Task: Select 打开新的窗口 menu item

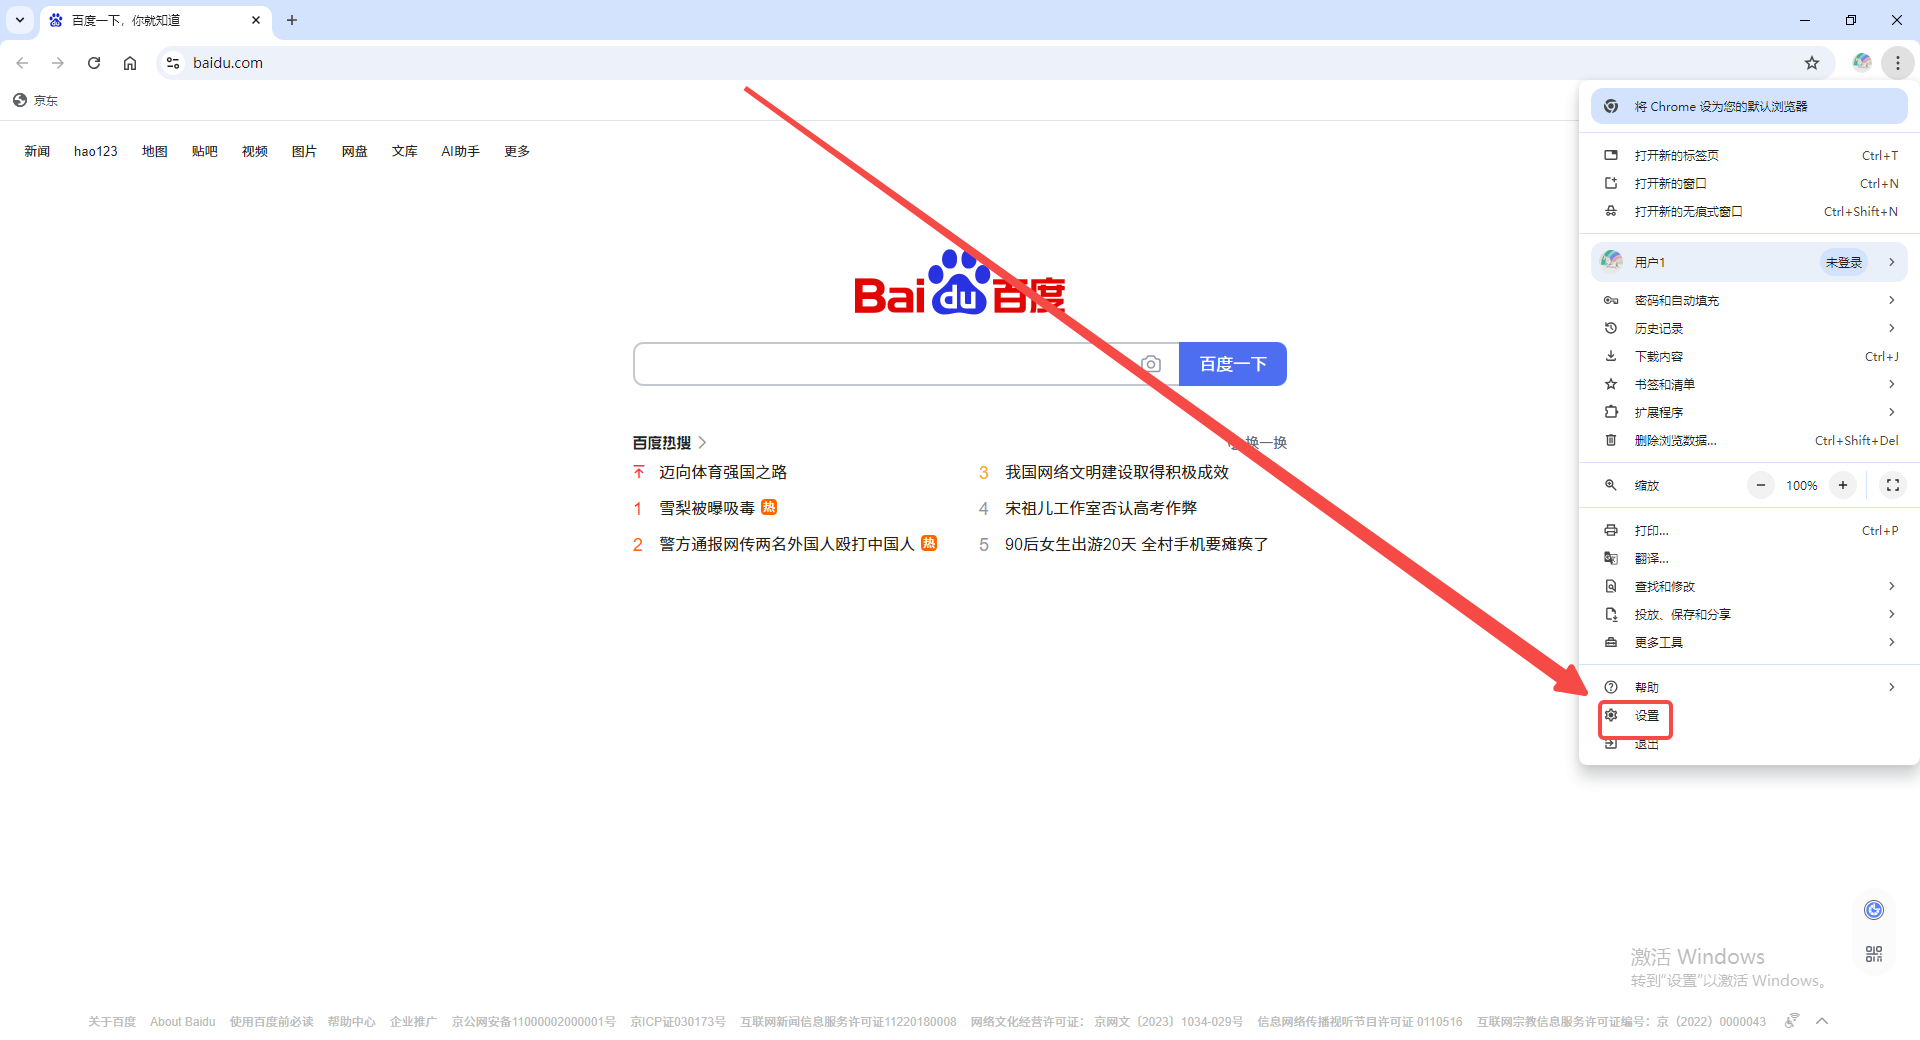Action: point(1749,183)
